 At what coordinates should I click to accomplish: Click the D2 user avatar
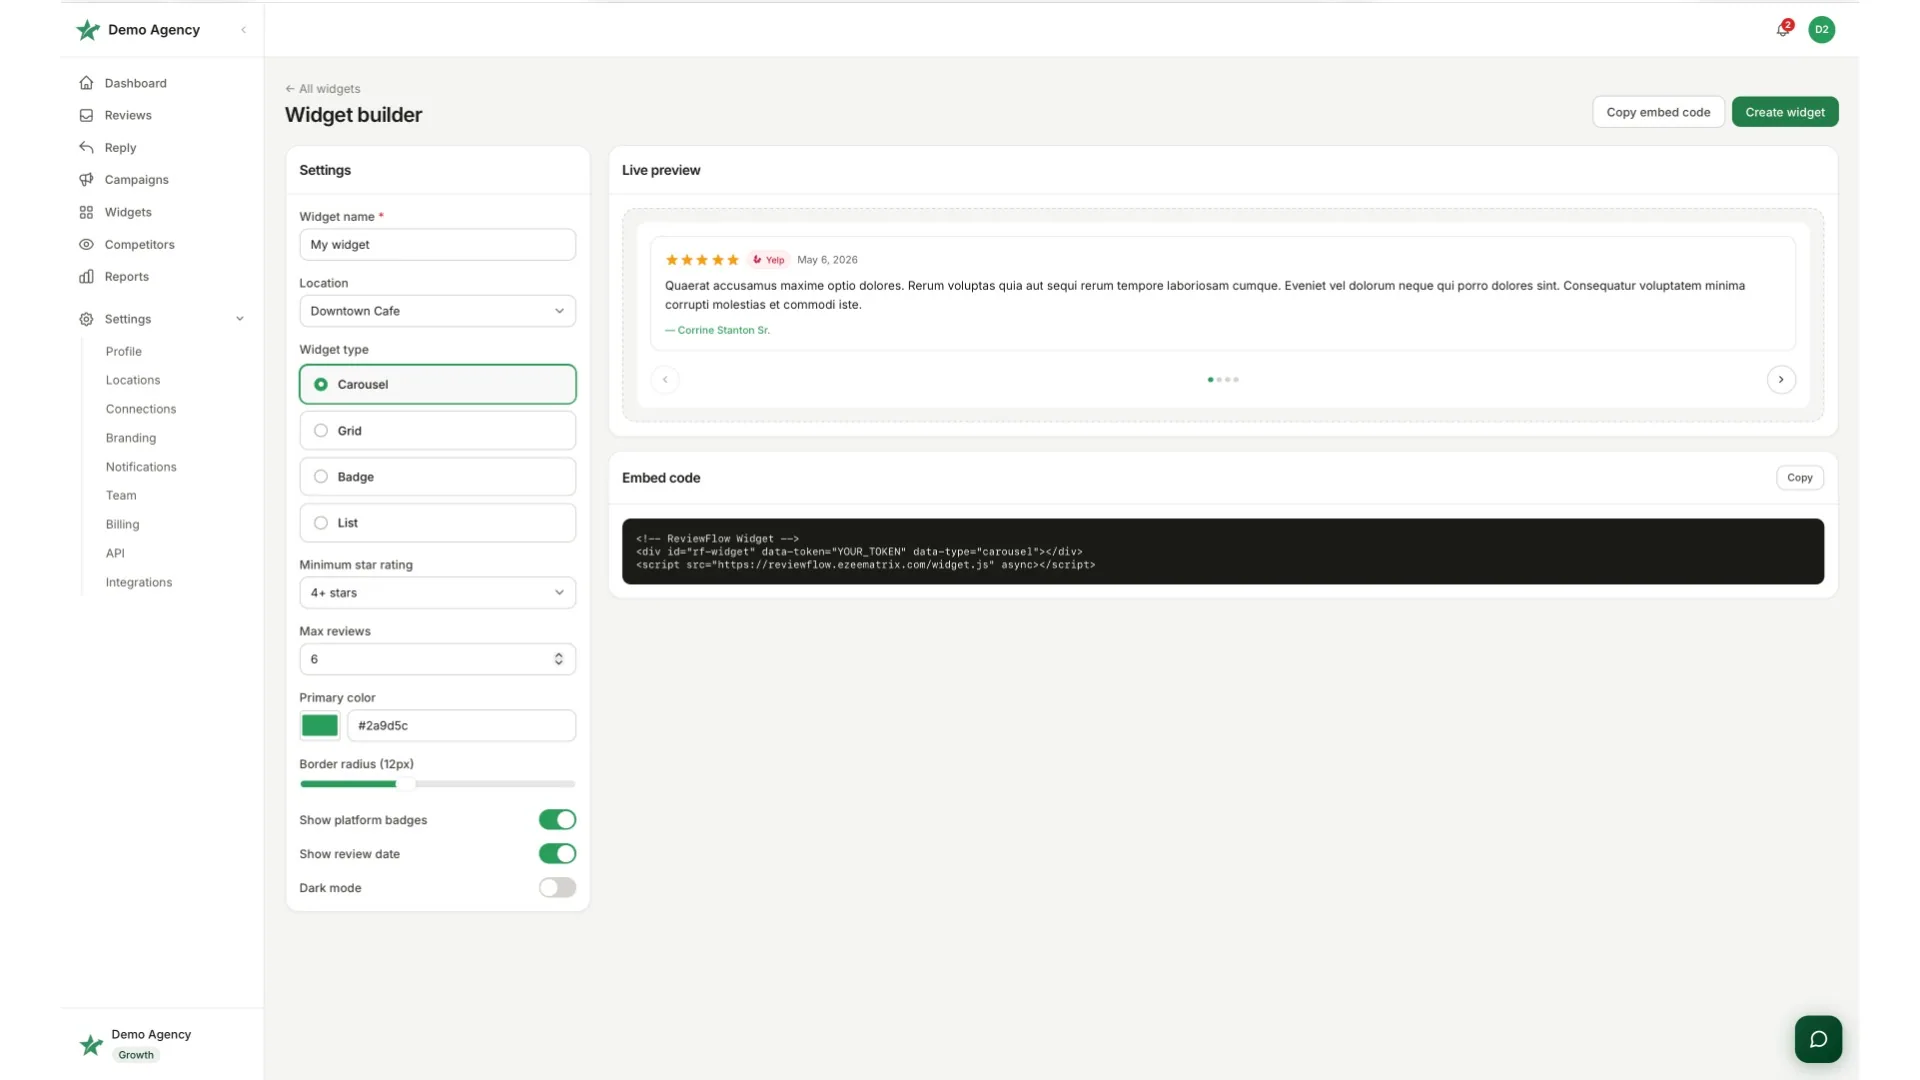coord(1822,30)
